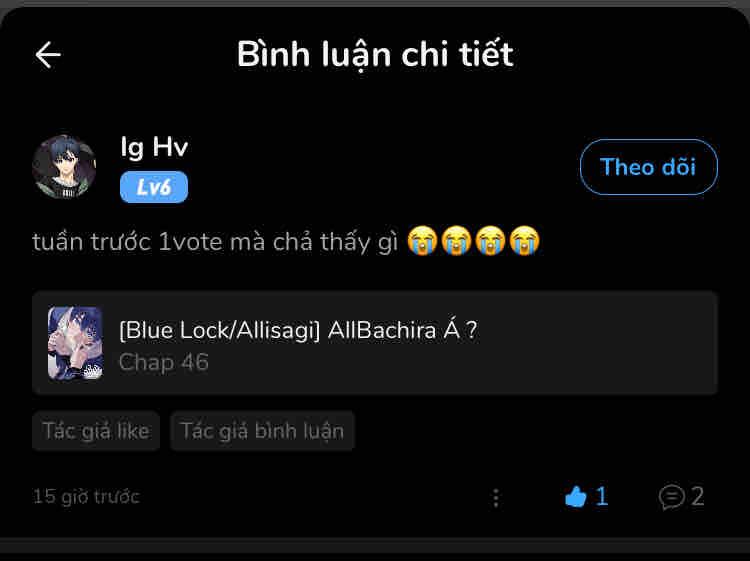Open the three-dot more options menu
750x561 pixels.
tap(496, 498)
